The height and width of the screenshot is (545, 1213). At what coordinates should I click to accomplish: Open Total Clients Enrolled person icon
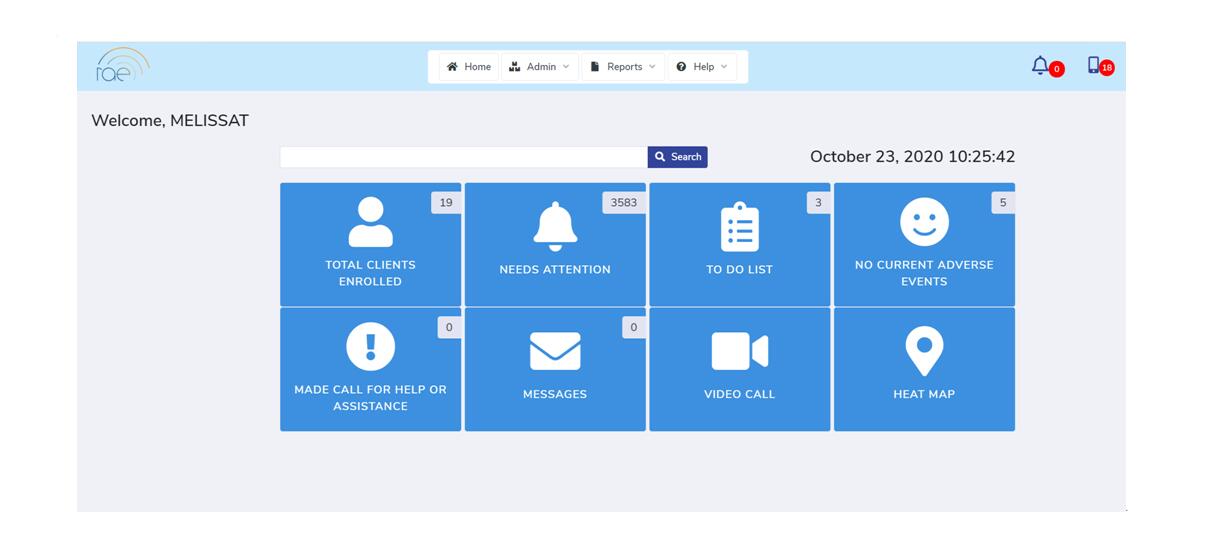pos(370,222)
